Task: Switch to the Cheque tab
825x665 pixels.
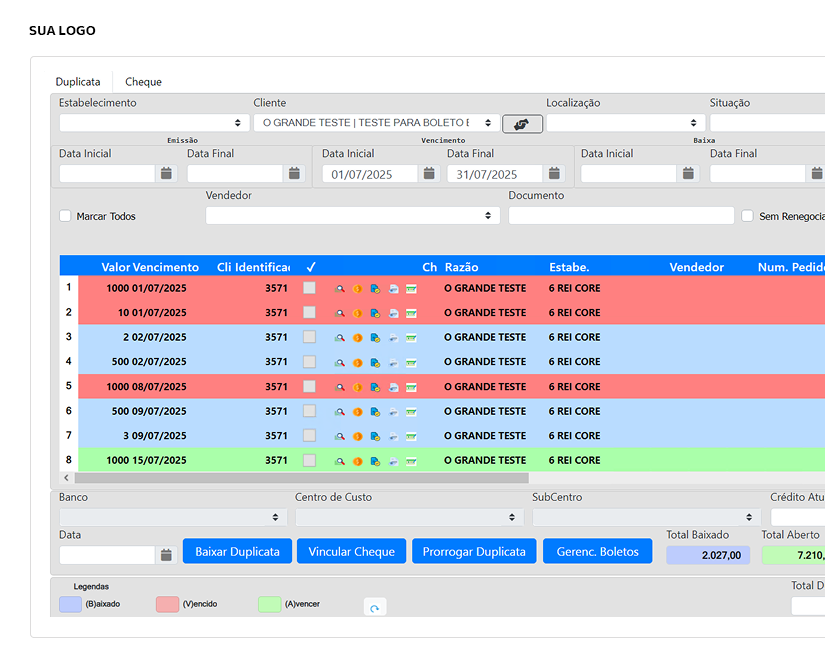Action: tap(143, 82)
